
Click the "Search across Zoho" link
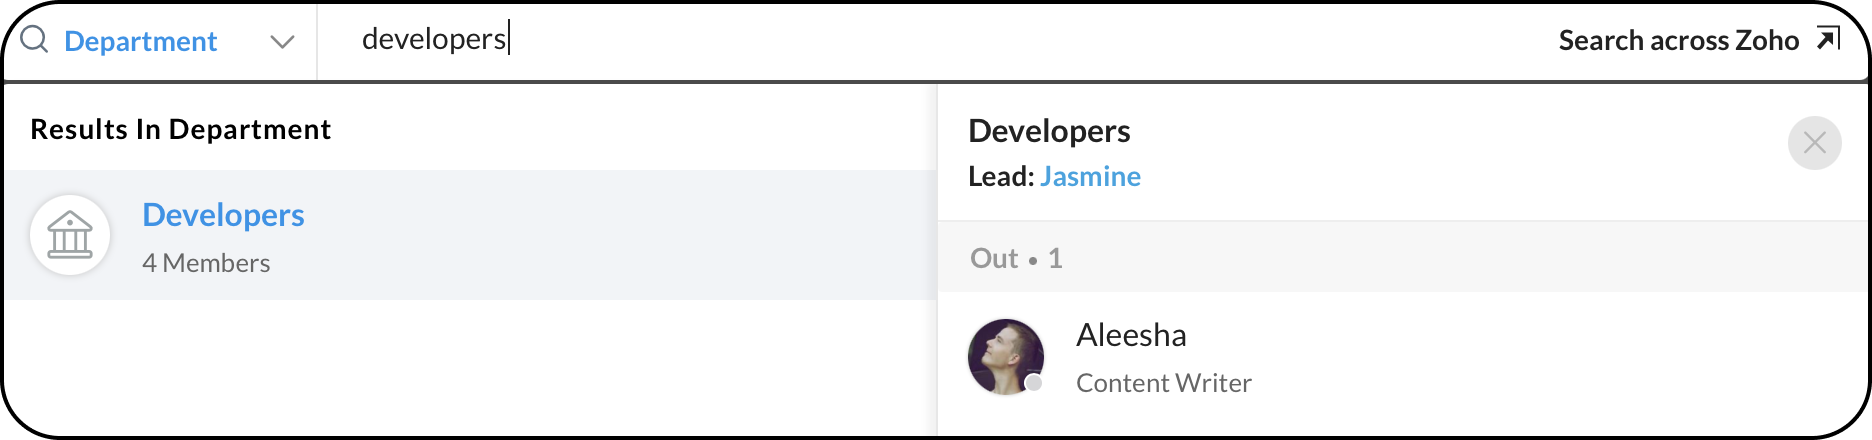(x=1678, y=40)
